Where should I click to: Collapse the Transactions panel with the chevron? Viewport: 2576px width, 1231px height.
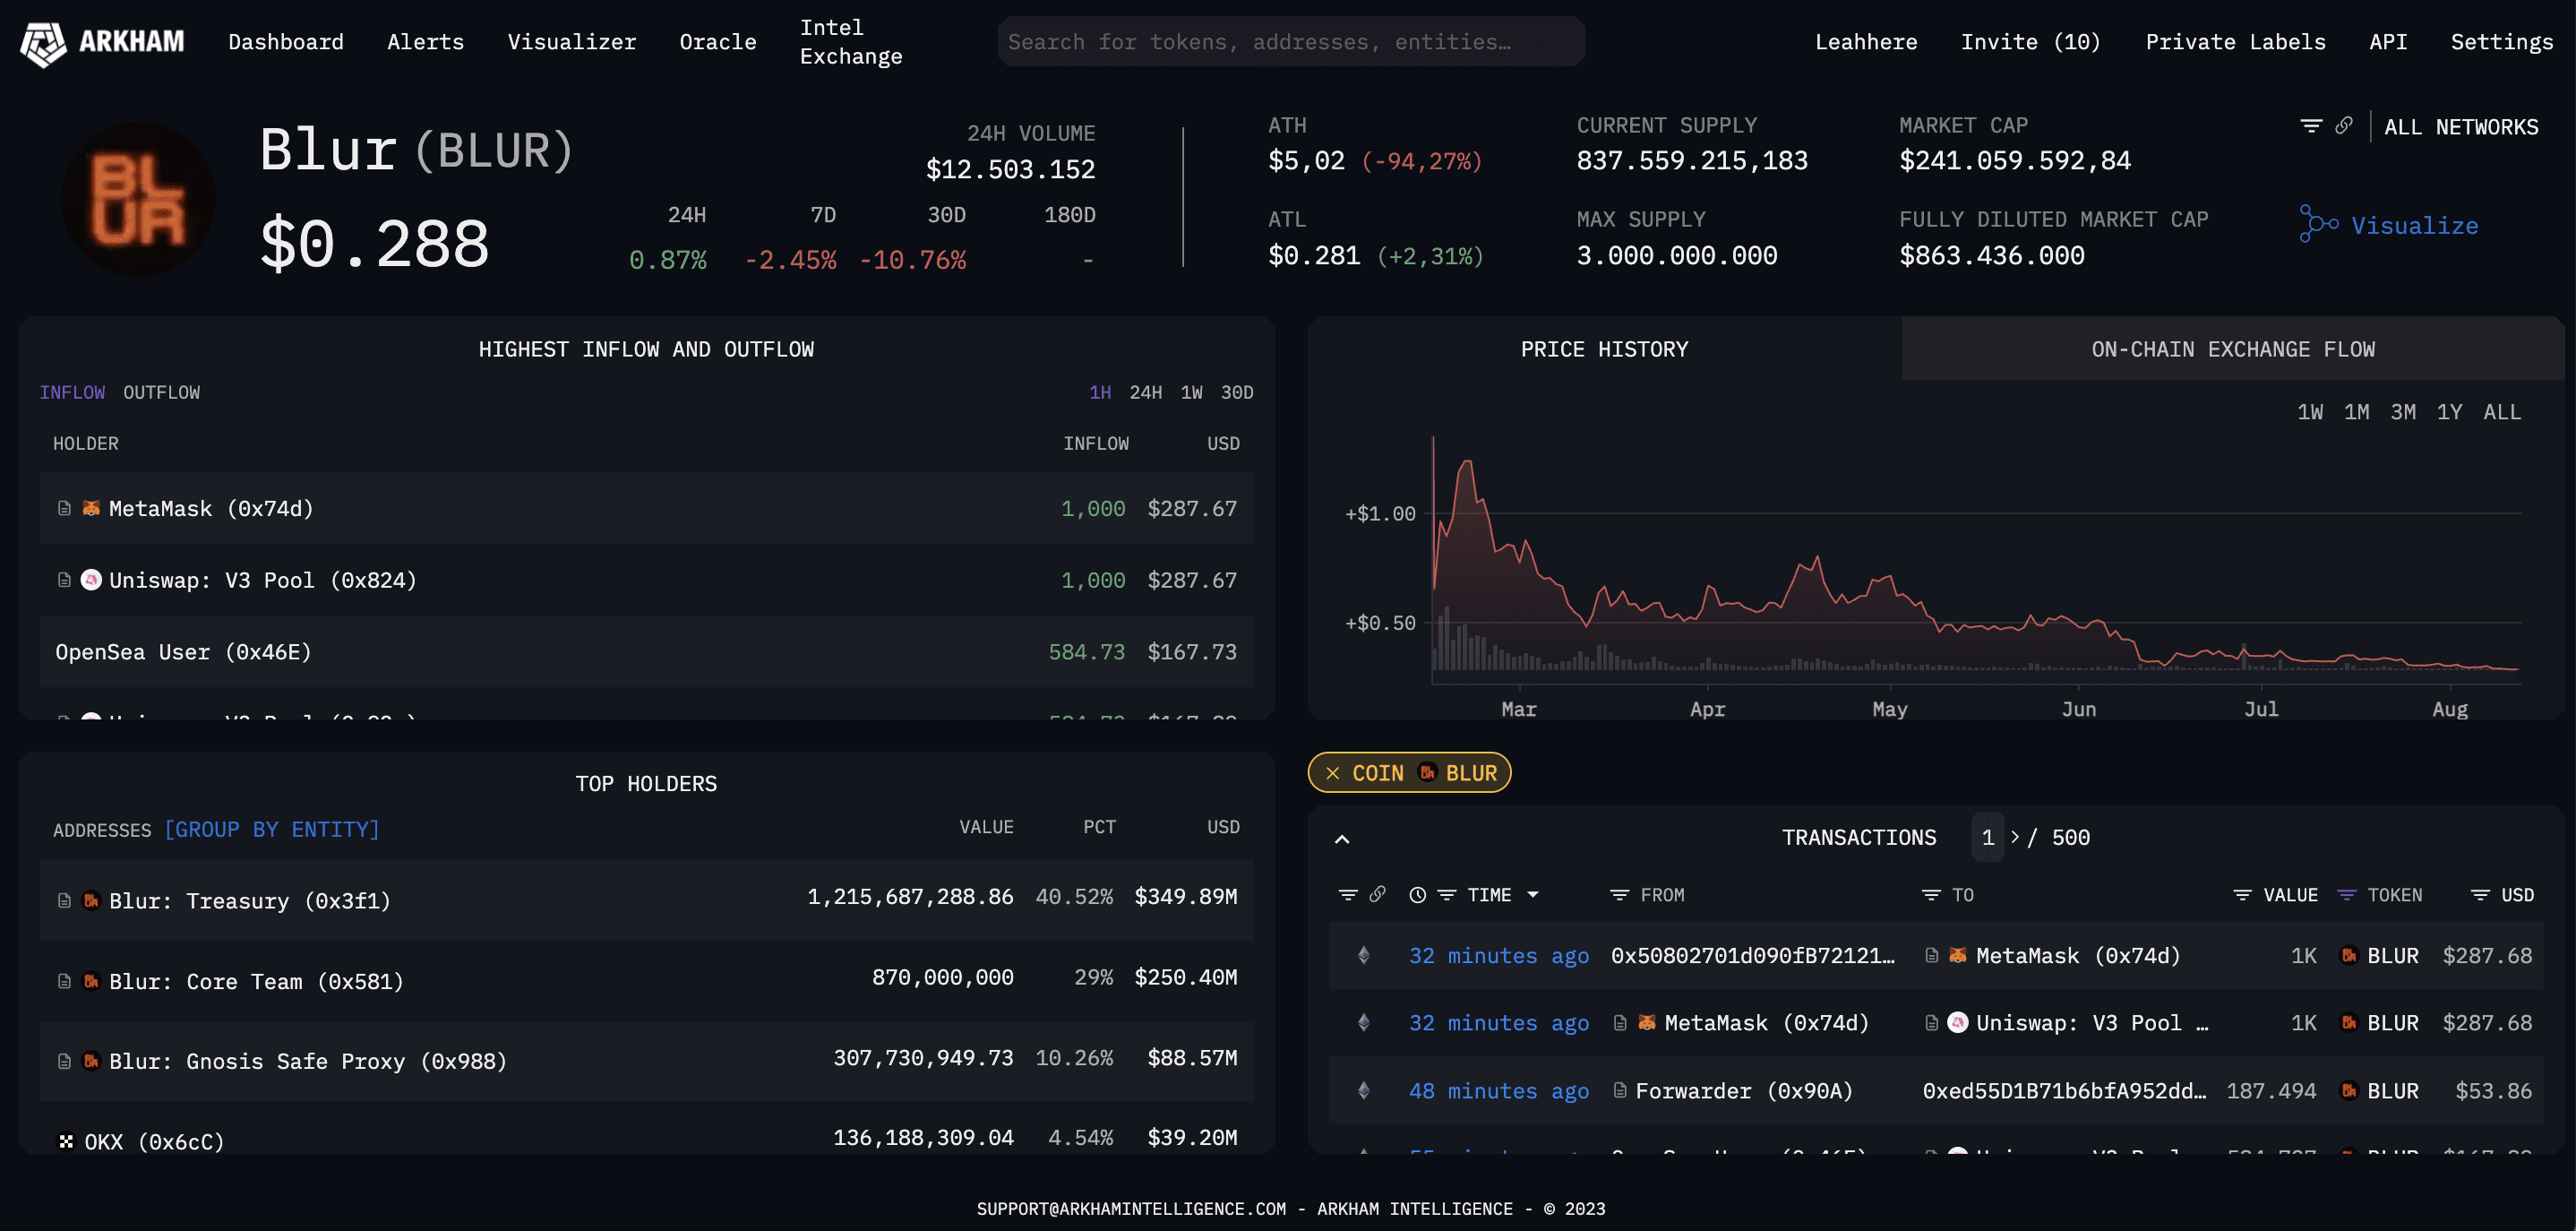[1342, 839]
